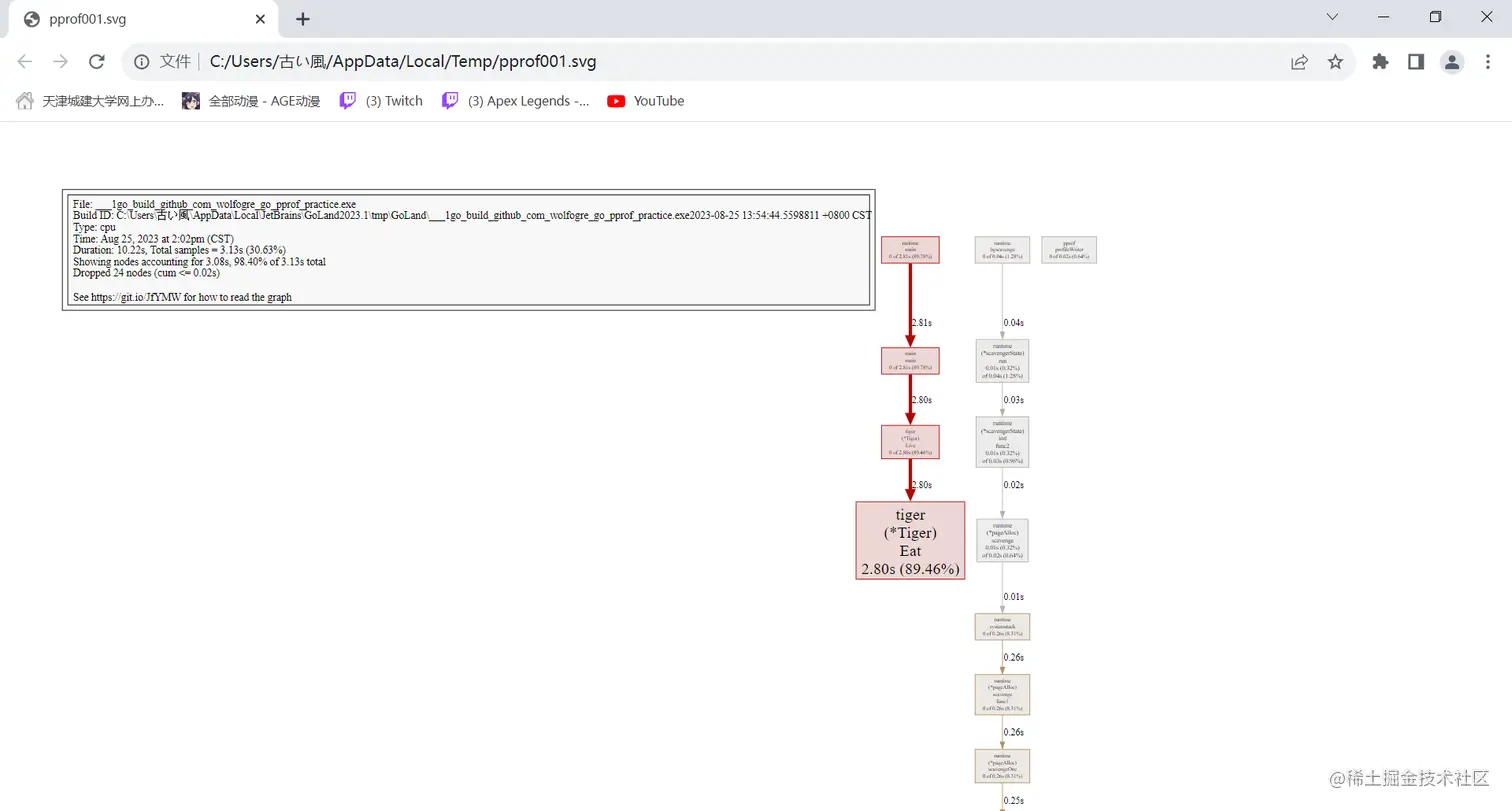The image size is (1512, 811).
Task: Select the main main graph node
Action: point(910,361)
